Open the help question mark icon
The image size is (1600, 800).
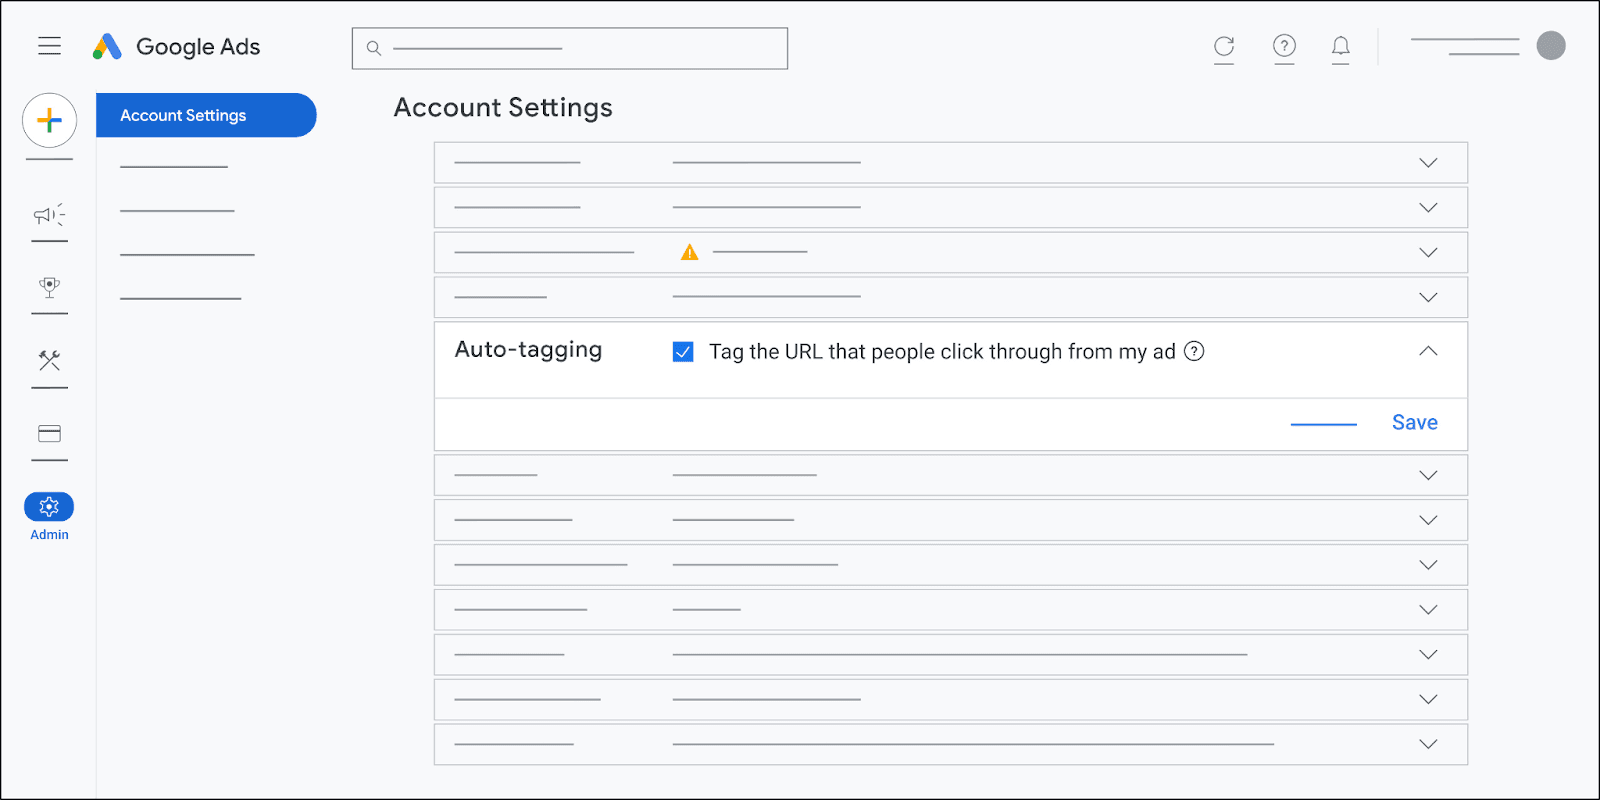pos(1284,46)
